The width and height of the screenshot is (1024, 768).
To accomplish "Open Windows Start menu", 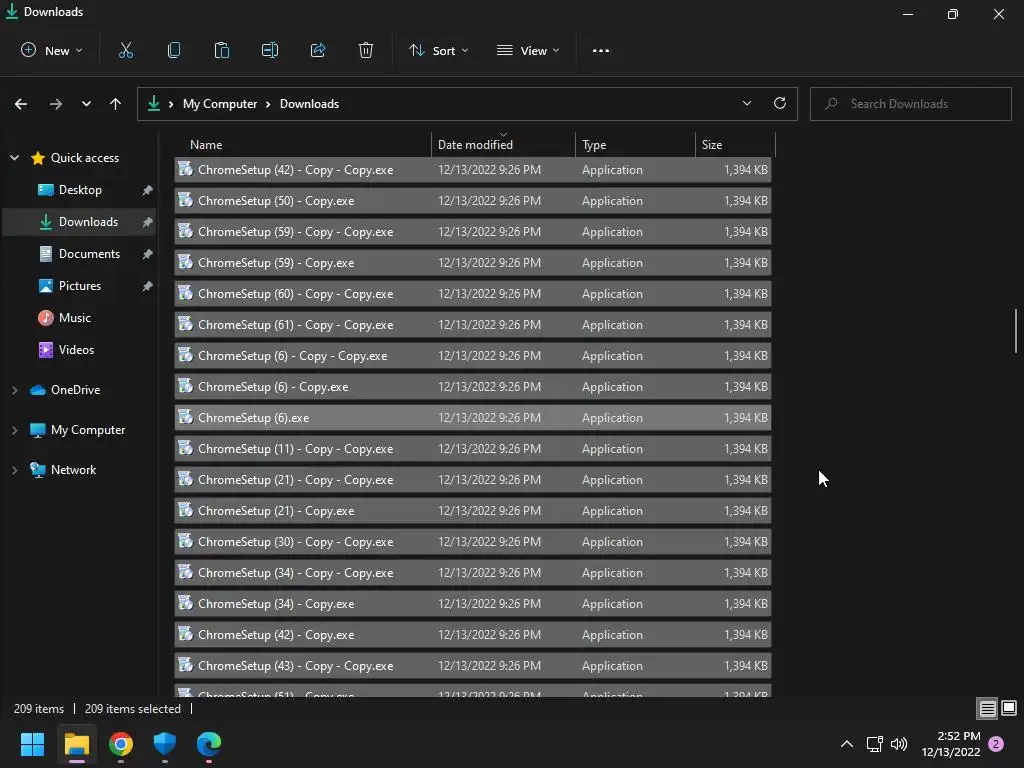I will coord(32,744).
